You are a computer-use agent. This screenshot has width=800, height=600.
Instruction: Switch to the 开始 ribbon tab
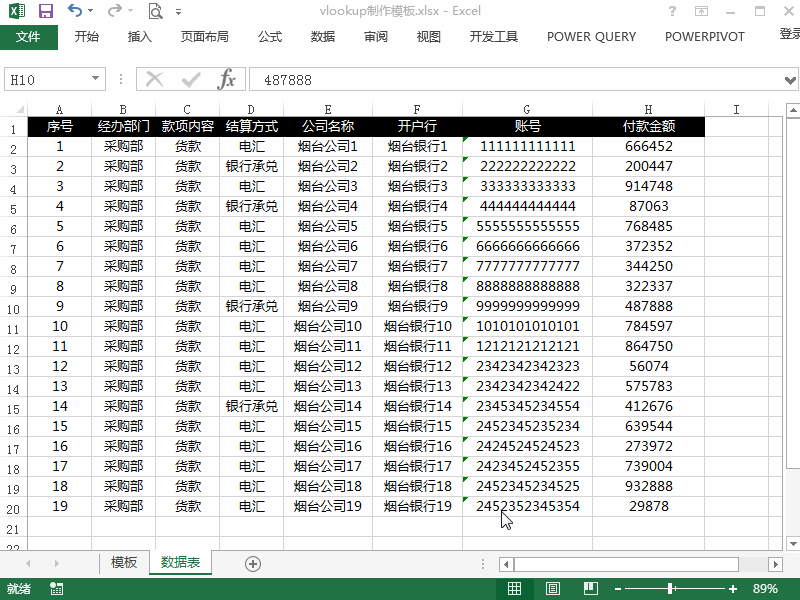[x=87, y=37]
